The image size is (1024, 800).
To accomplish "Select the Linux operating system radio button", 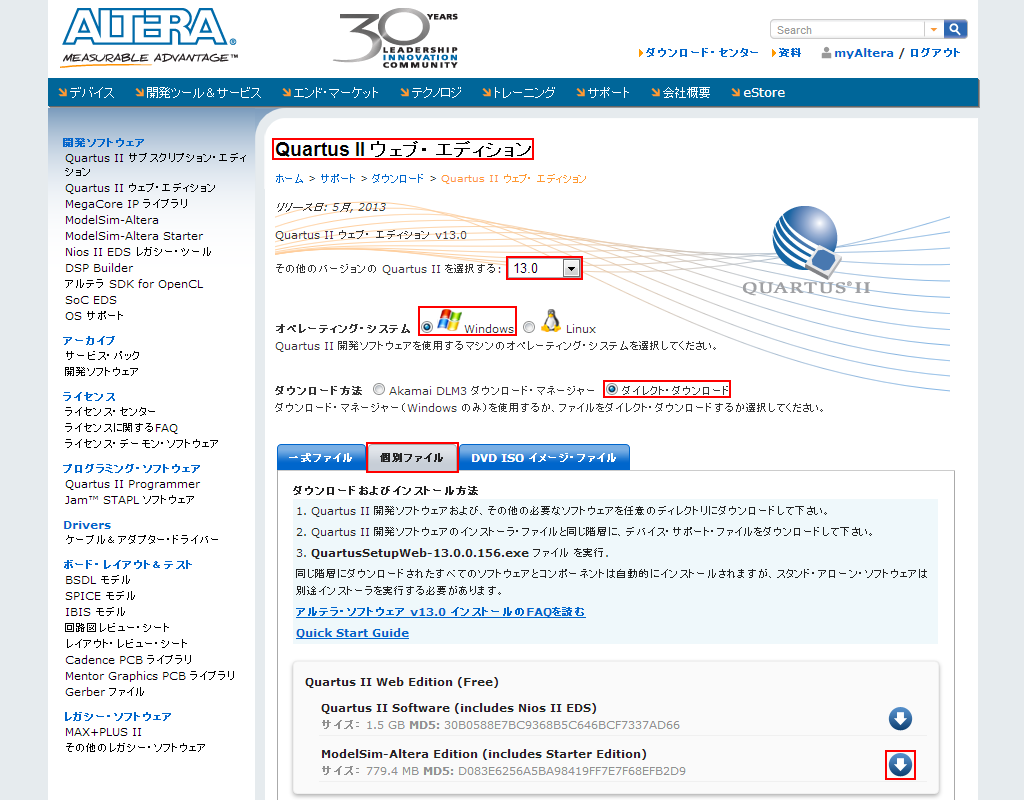I will [x=529, y=327].
